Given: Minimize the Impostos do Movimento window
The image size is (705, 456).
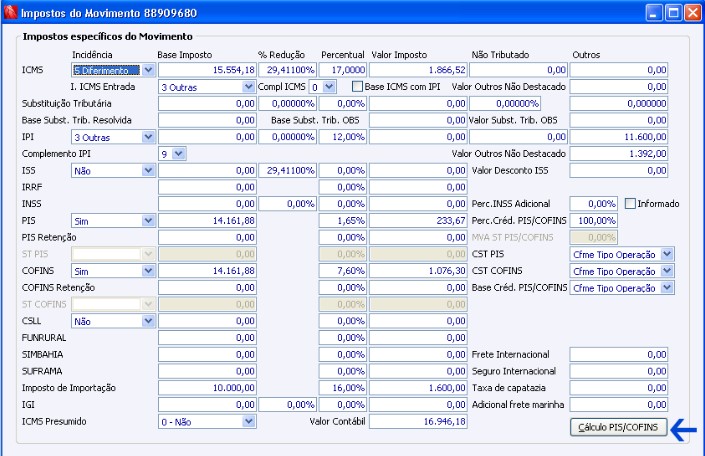Looking at the screenshot, I should coord(654,13).
